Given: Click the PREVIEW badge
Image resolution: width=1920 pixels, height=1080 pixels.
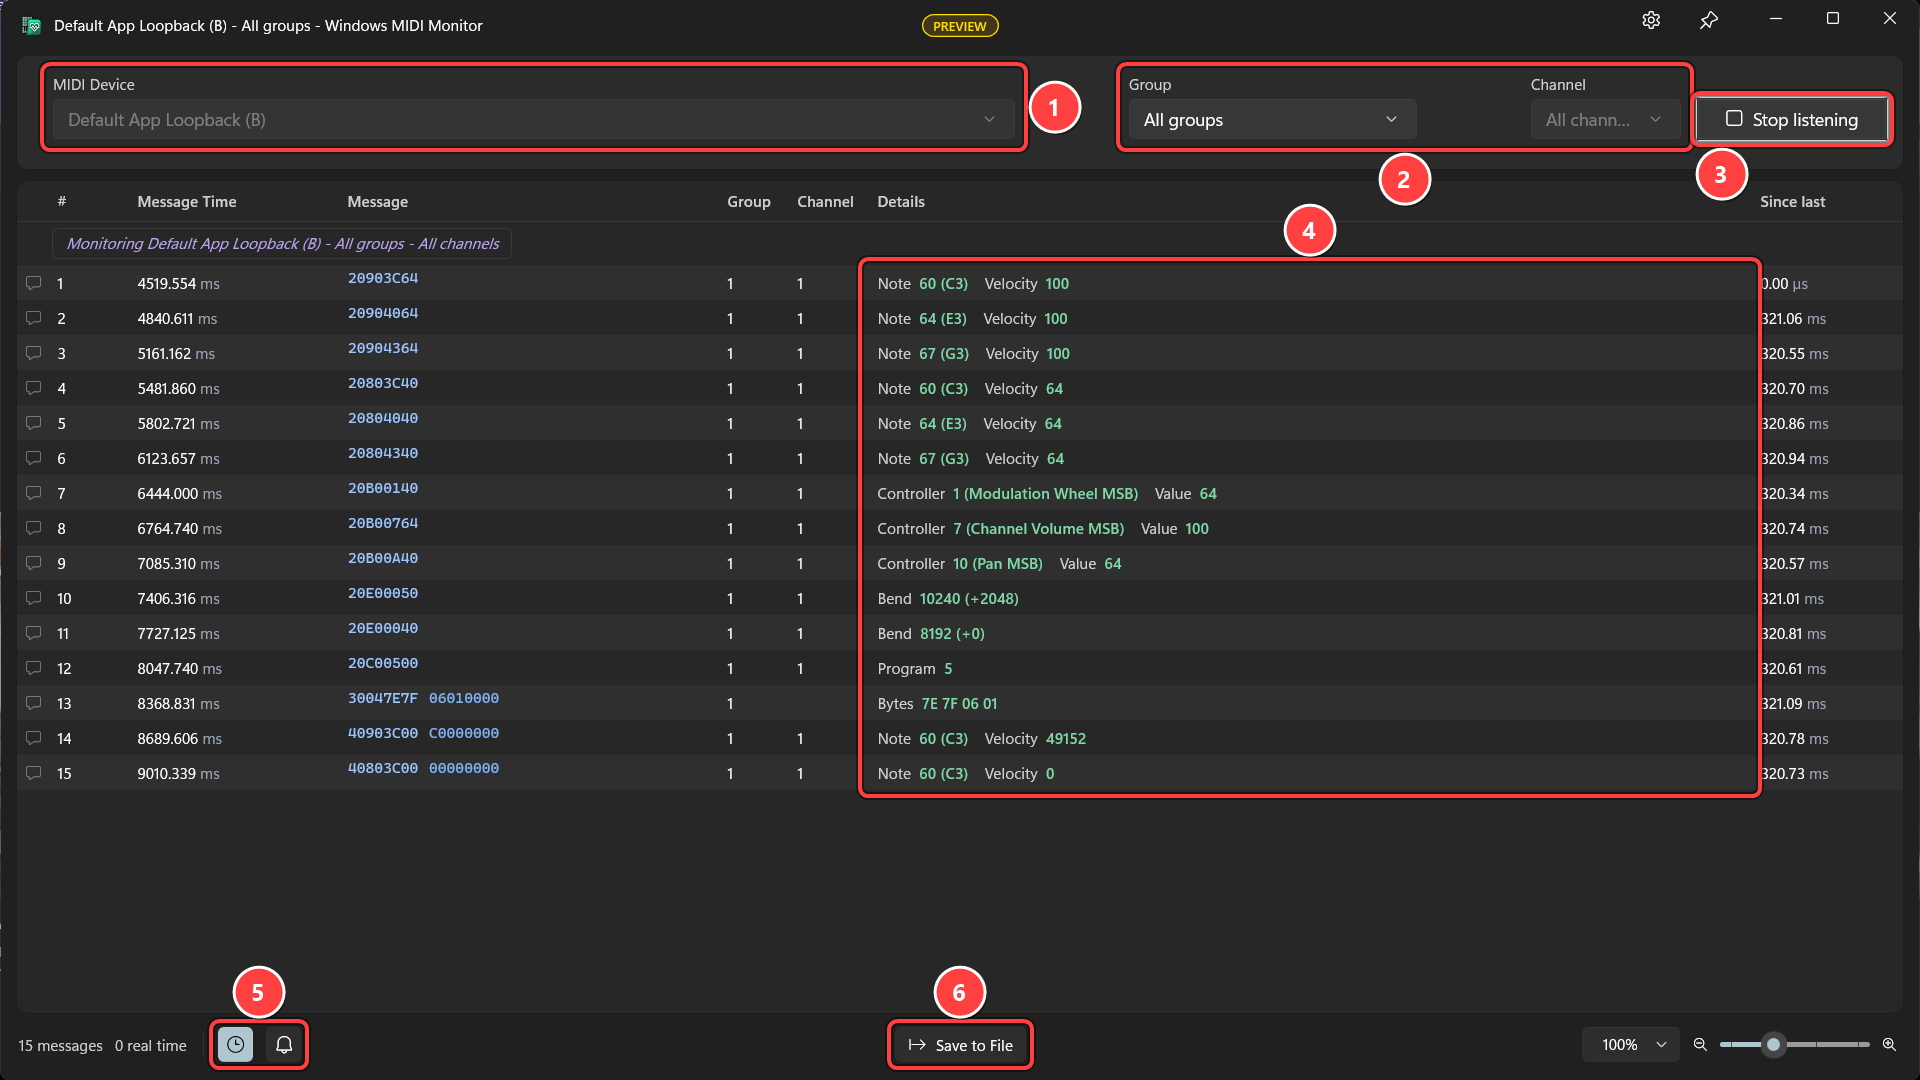Looking at the screenshot, I should (x=960, y=26).
